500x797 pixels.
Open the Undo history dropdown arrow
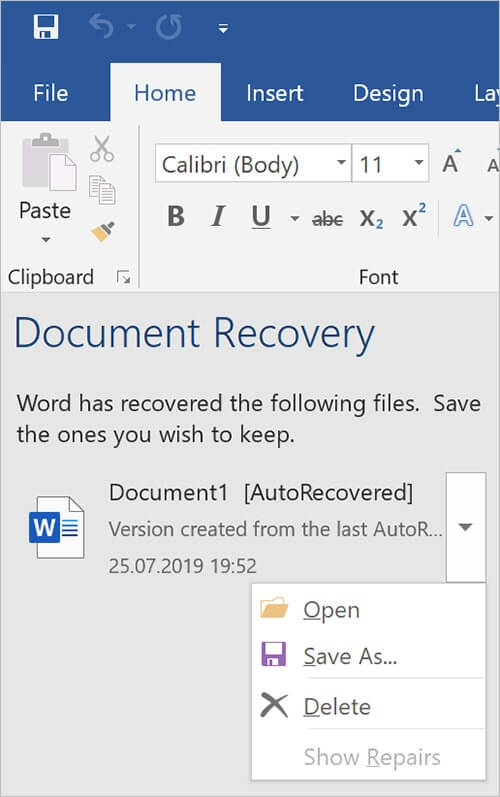pos(131,26)
